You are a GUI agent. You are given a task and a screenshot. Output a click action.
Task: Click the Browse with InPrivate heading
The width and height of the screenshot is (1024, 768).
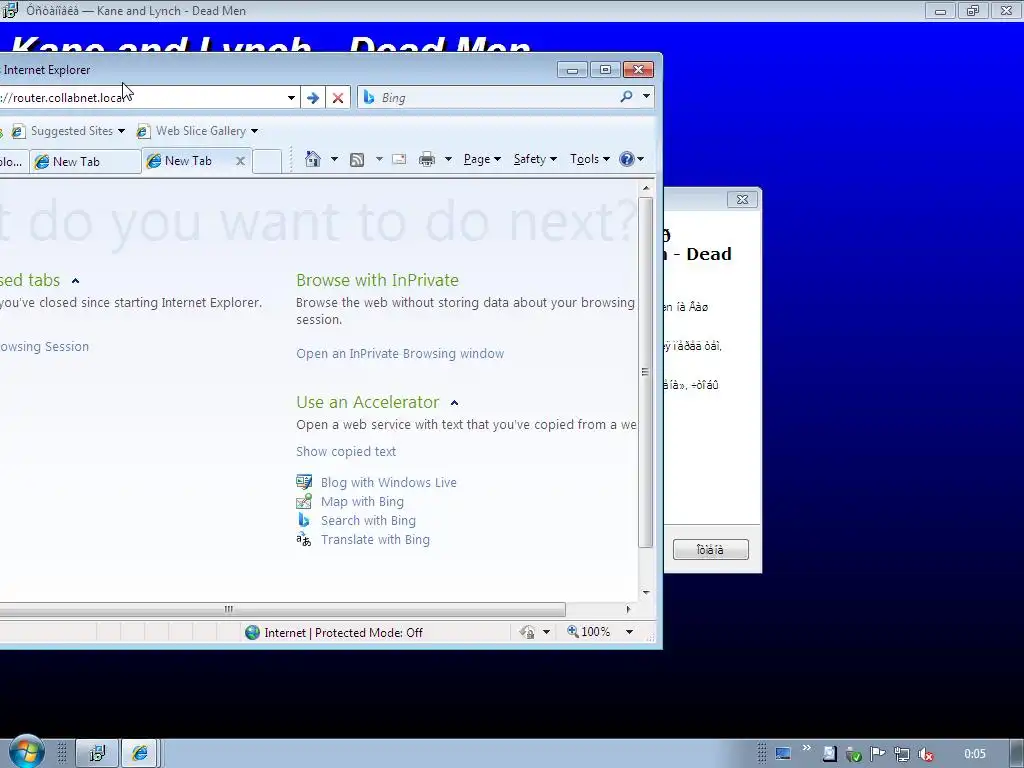coord(377,280)
